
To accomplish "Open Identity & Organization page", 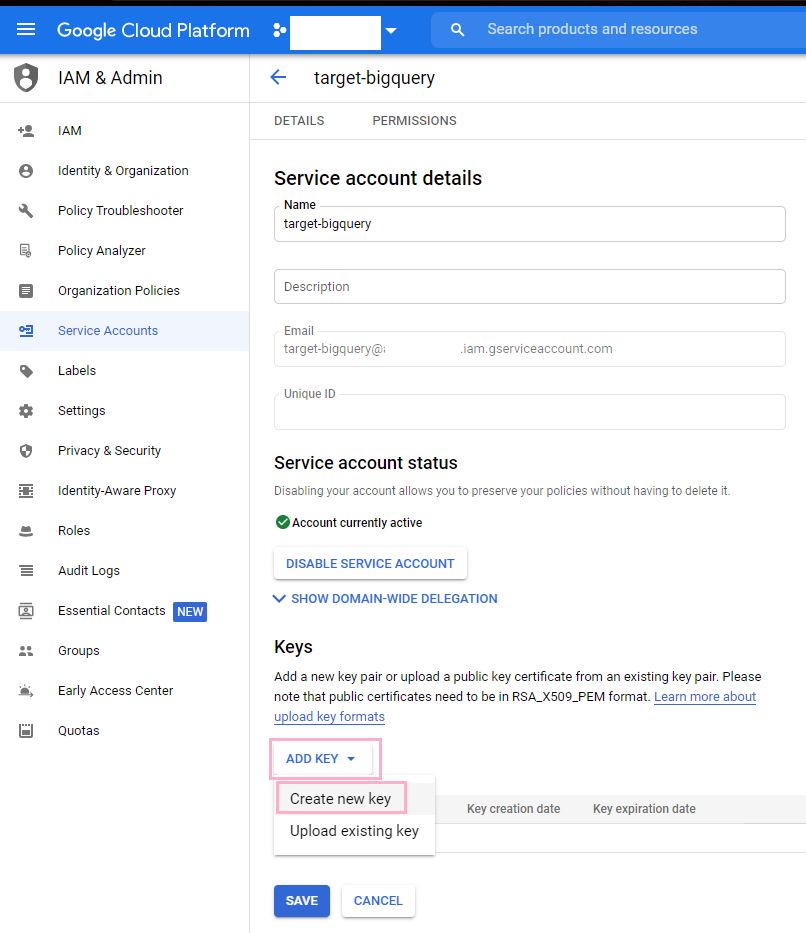I will [x=124, y=171].
